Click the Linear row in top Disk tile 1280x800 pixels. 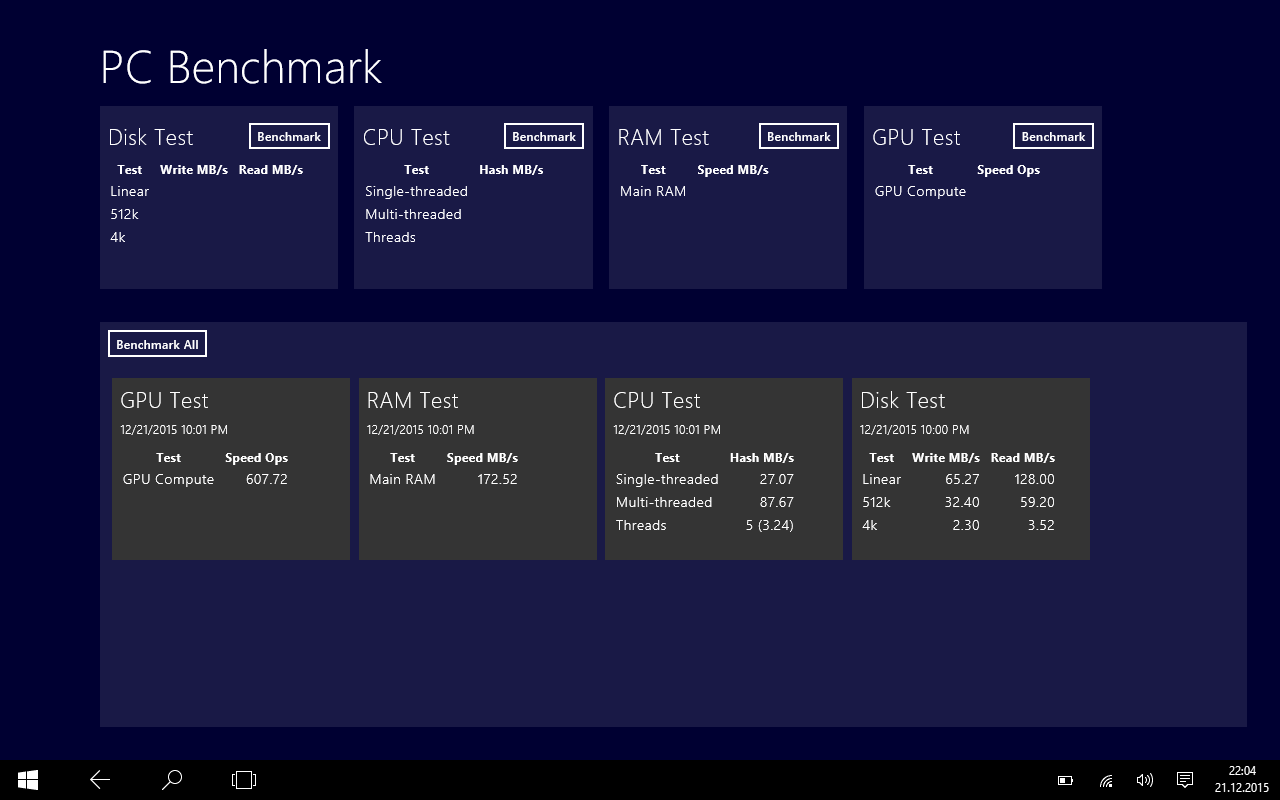coord(129,192)
